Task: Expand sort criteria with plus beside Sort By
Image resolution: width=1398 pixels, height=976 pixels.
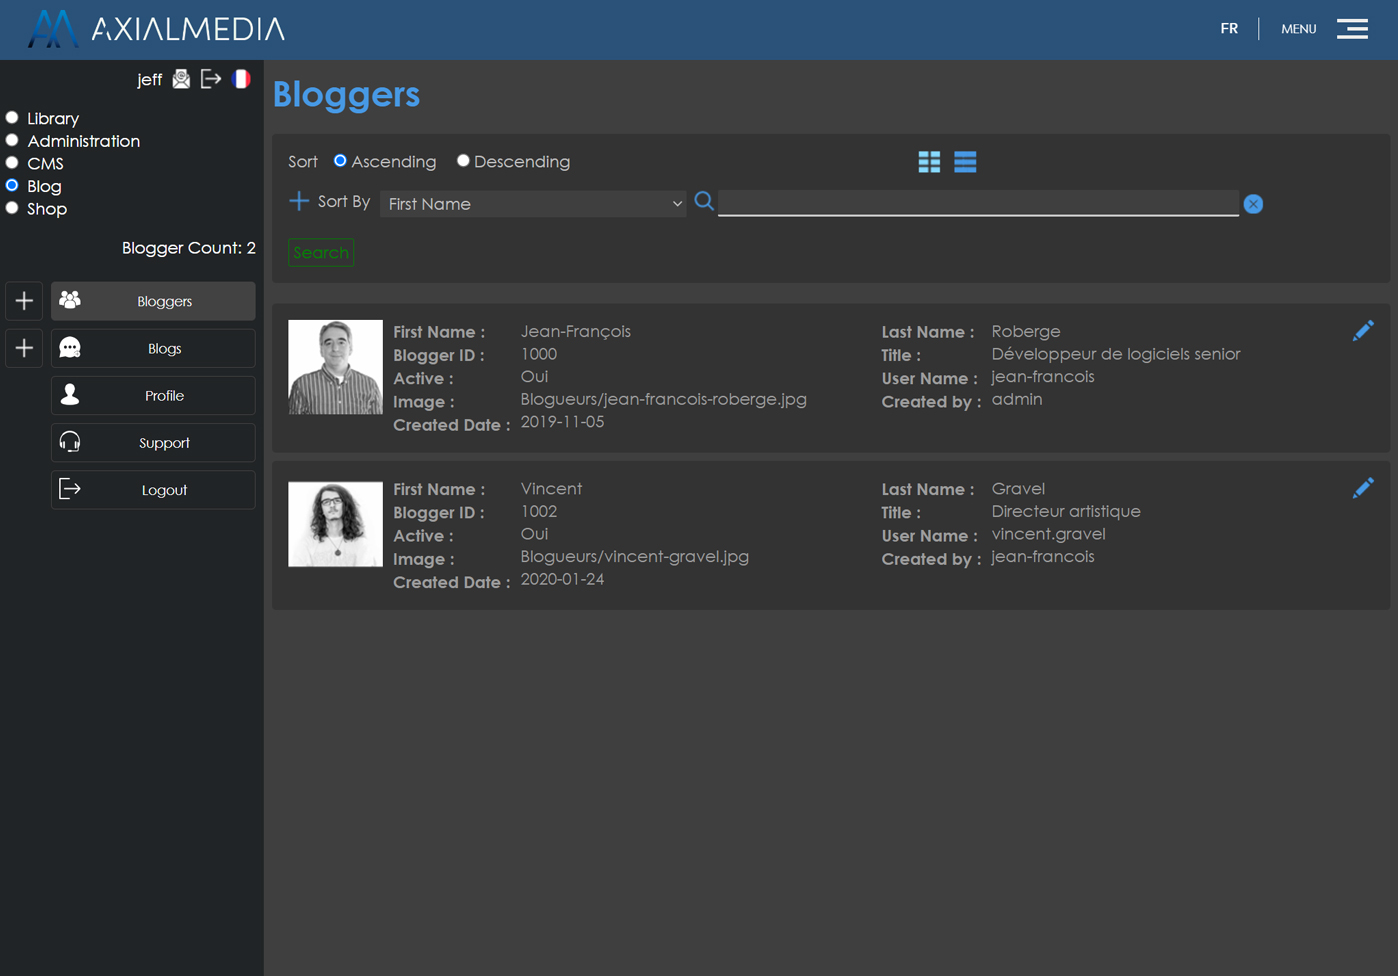Action: (x=298, y=202)
